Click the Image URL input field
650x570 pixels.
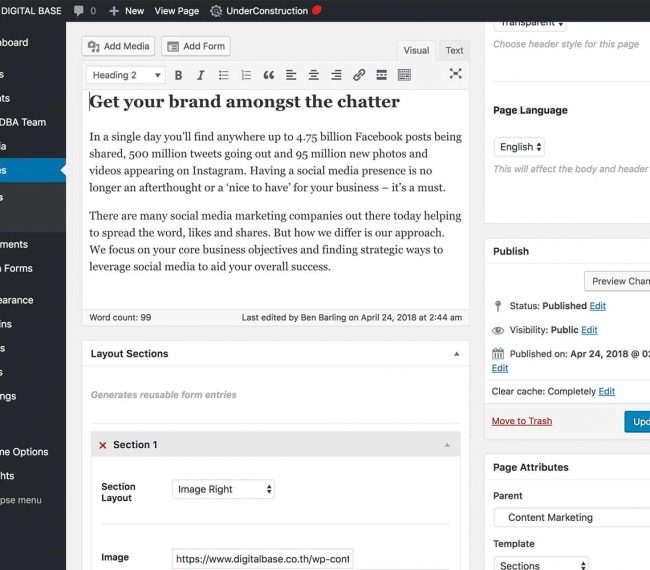pos(263,559)
